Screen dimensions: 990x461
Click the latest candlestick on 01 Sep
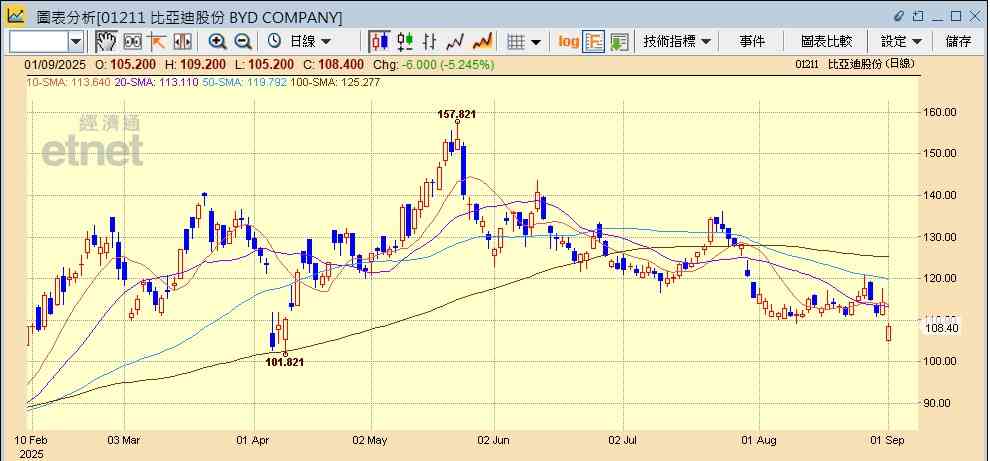pos(889,332)
